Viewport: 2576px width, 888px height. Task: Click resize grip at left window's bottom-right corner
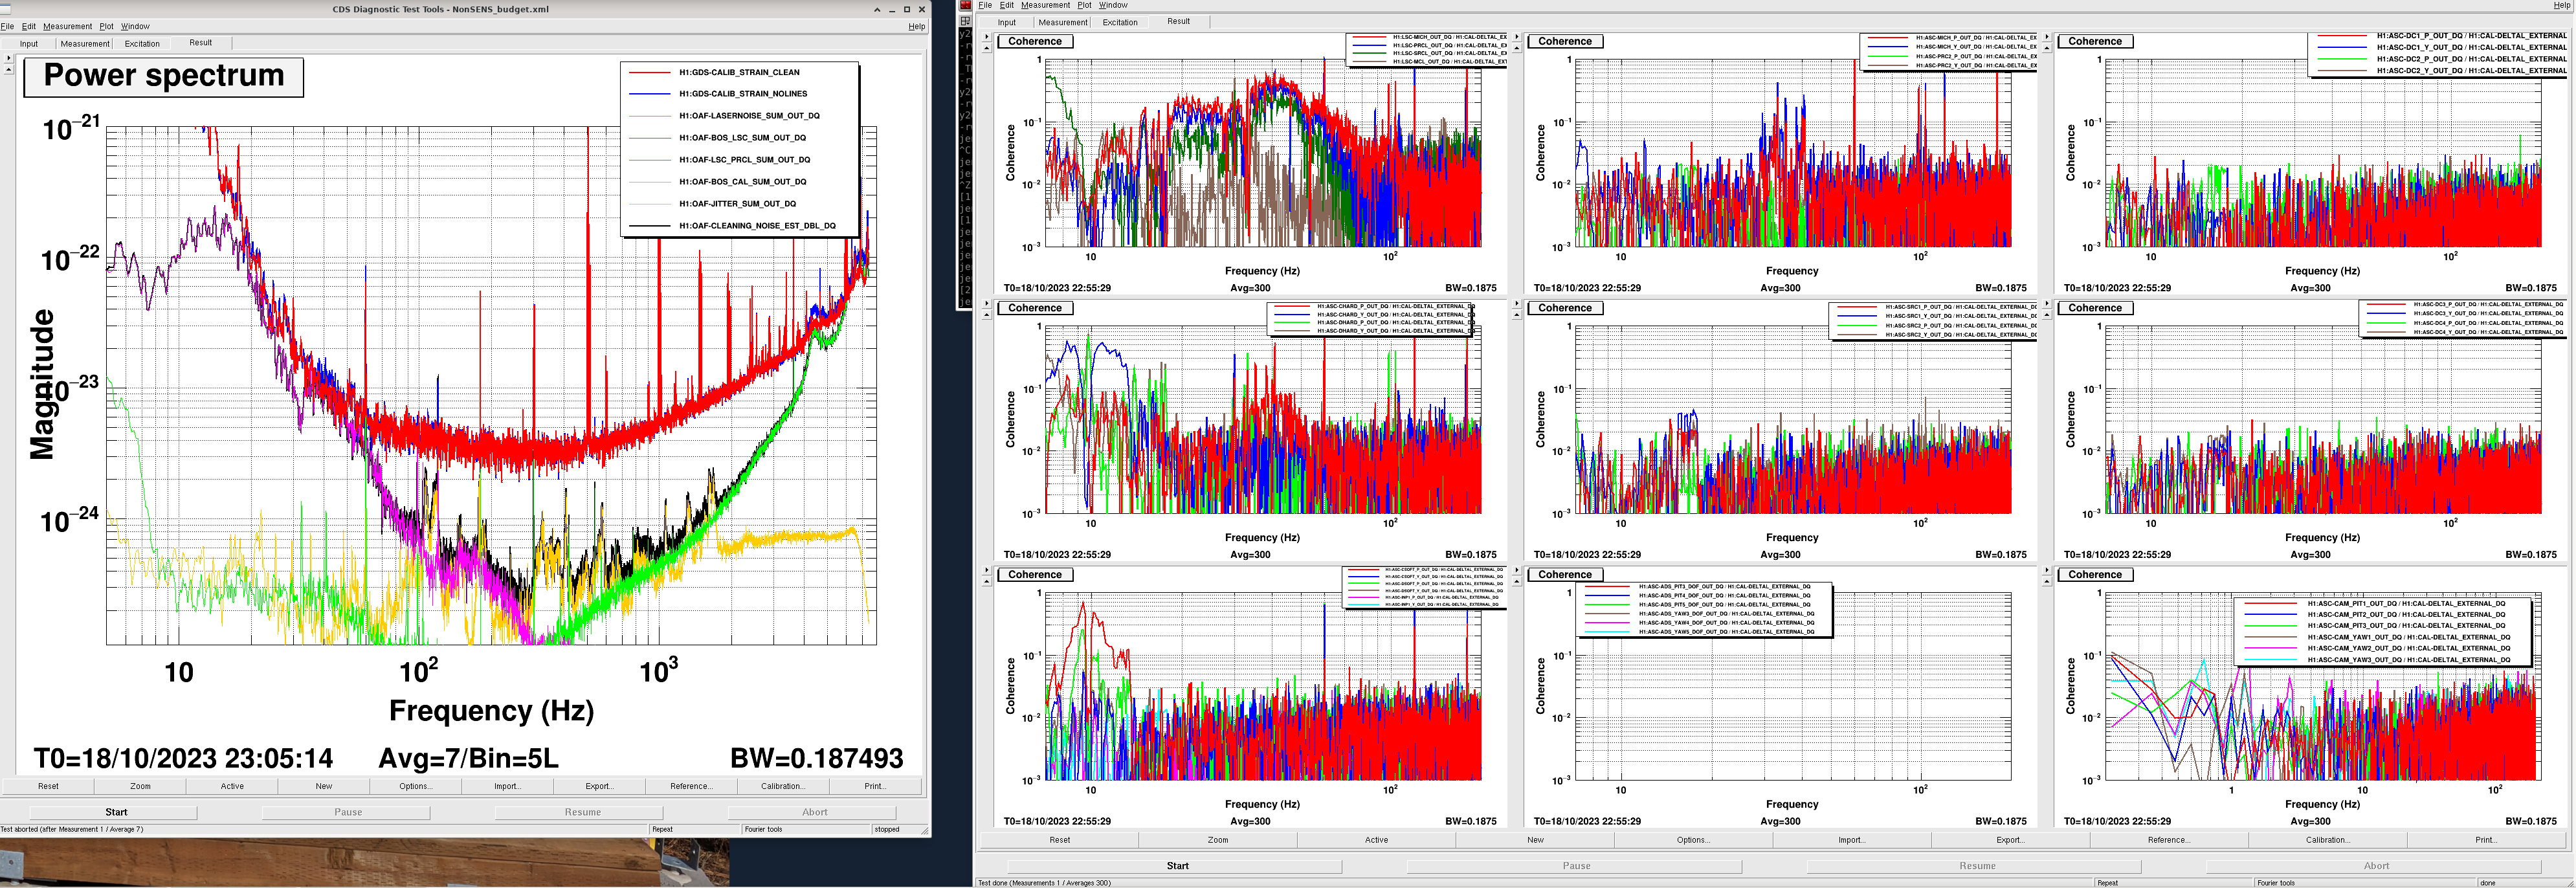tap(925, 831)
